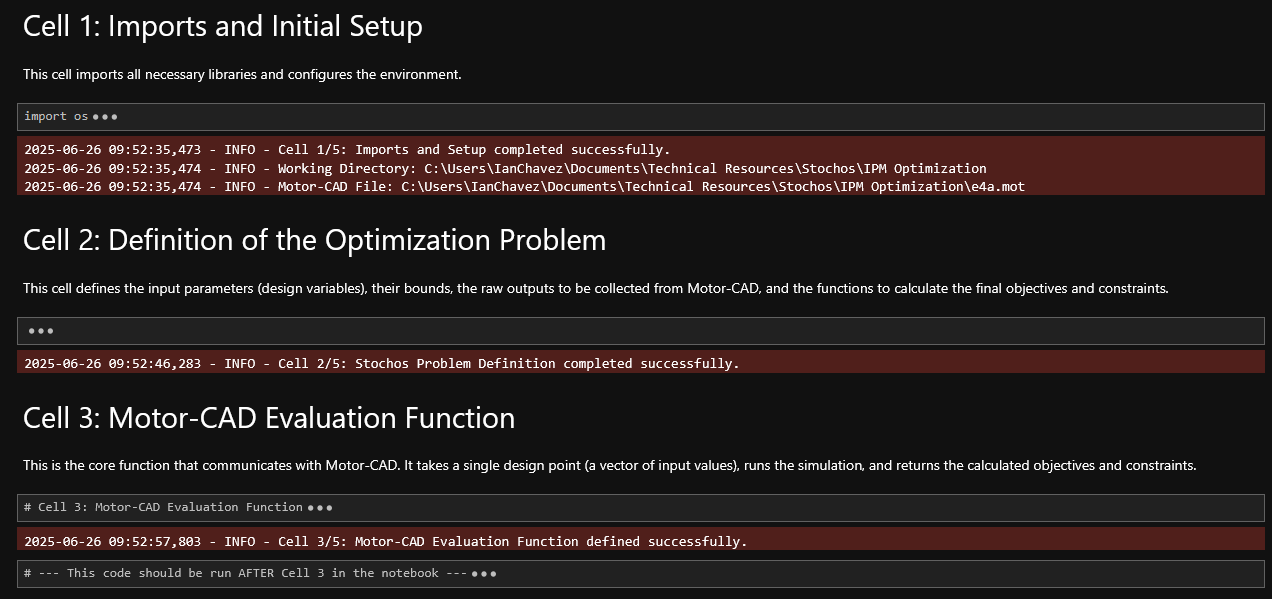Expand ellipsis after "run AFTER Cell 3" comment
This screenshot has height=599, width=1272.
[x=484, y=574]
